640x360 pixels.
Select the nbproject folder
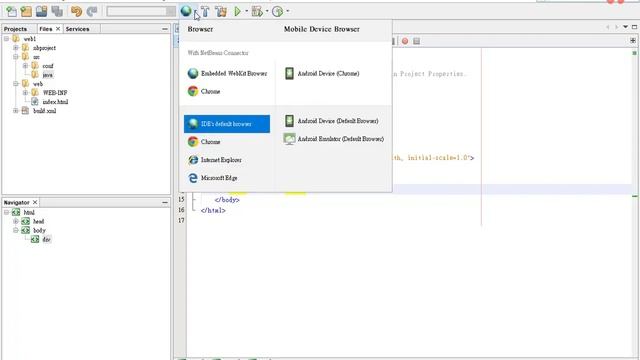44,48
